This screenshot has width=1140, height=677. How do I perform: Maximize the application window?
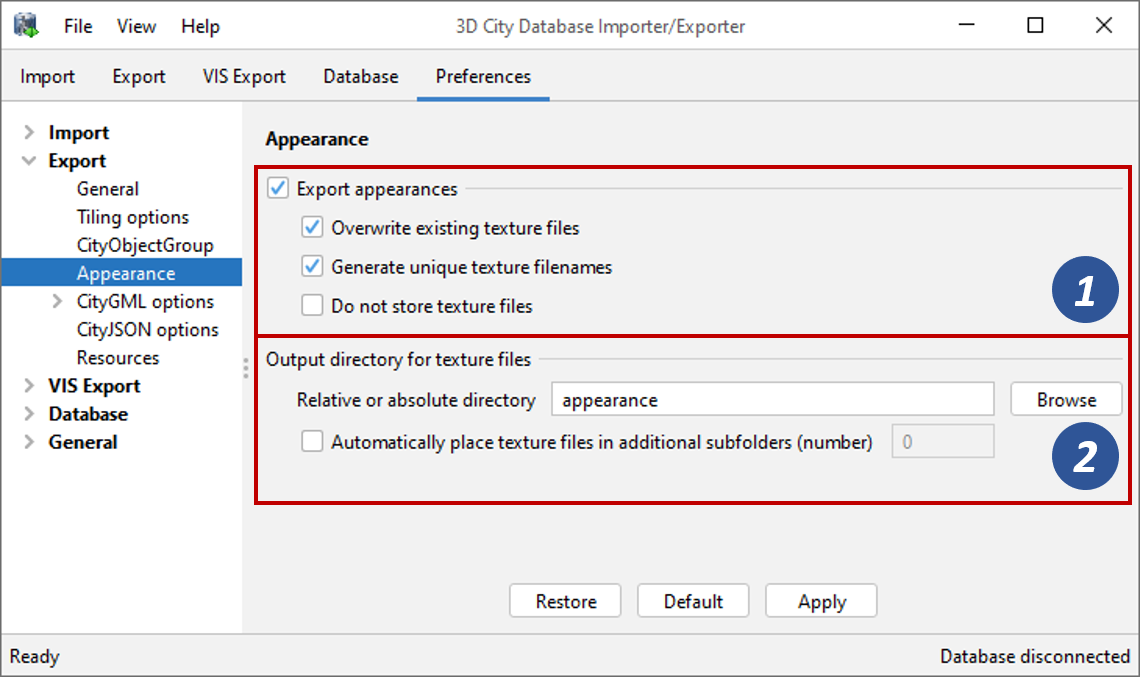(1035, 25)
